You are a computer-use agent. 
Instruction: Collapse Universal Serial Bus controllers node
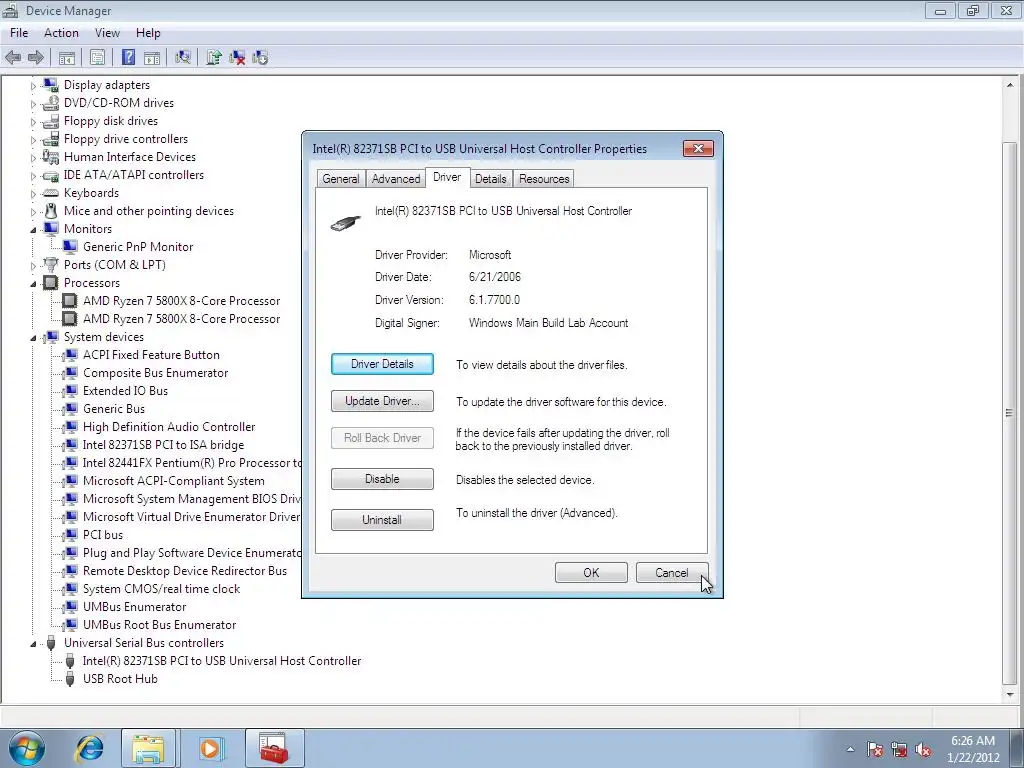tap(33, 644)
